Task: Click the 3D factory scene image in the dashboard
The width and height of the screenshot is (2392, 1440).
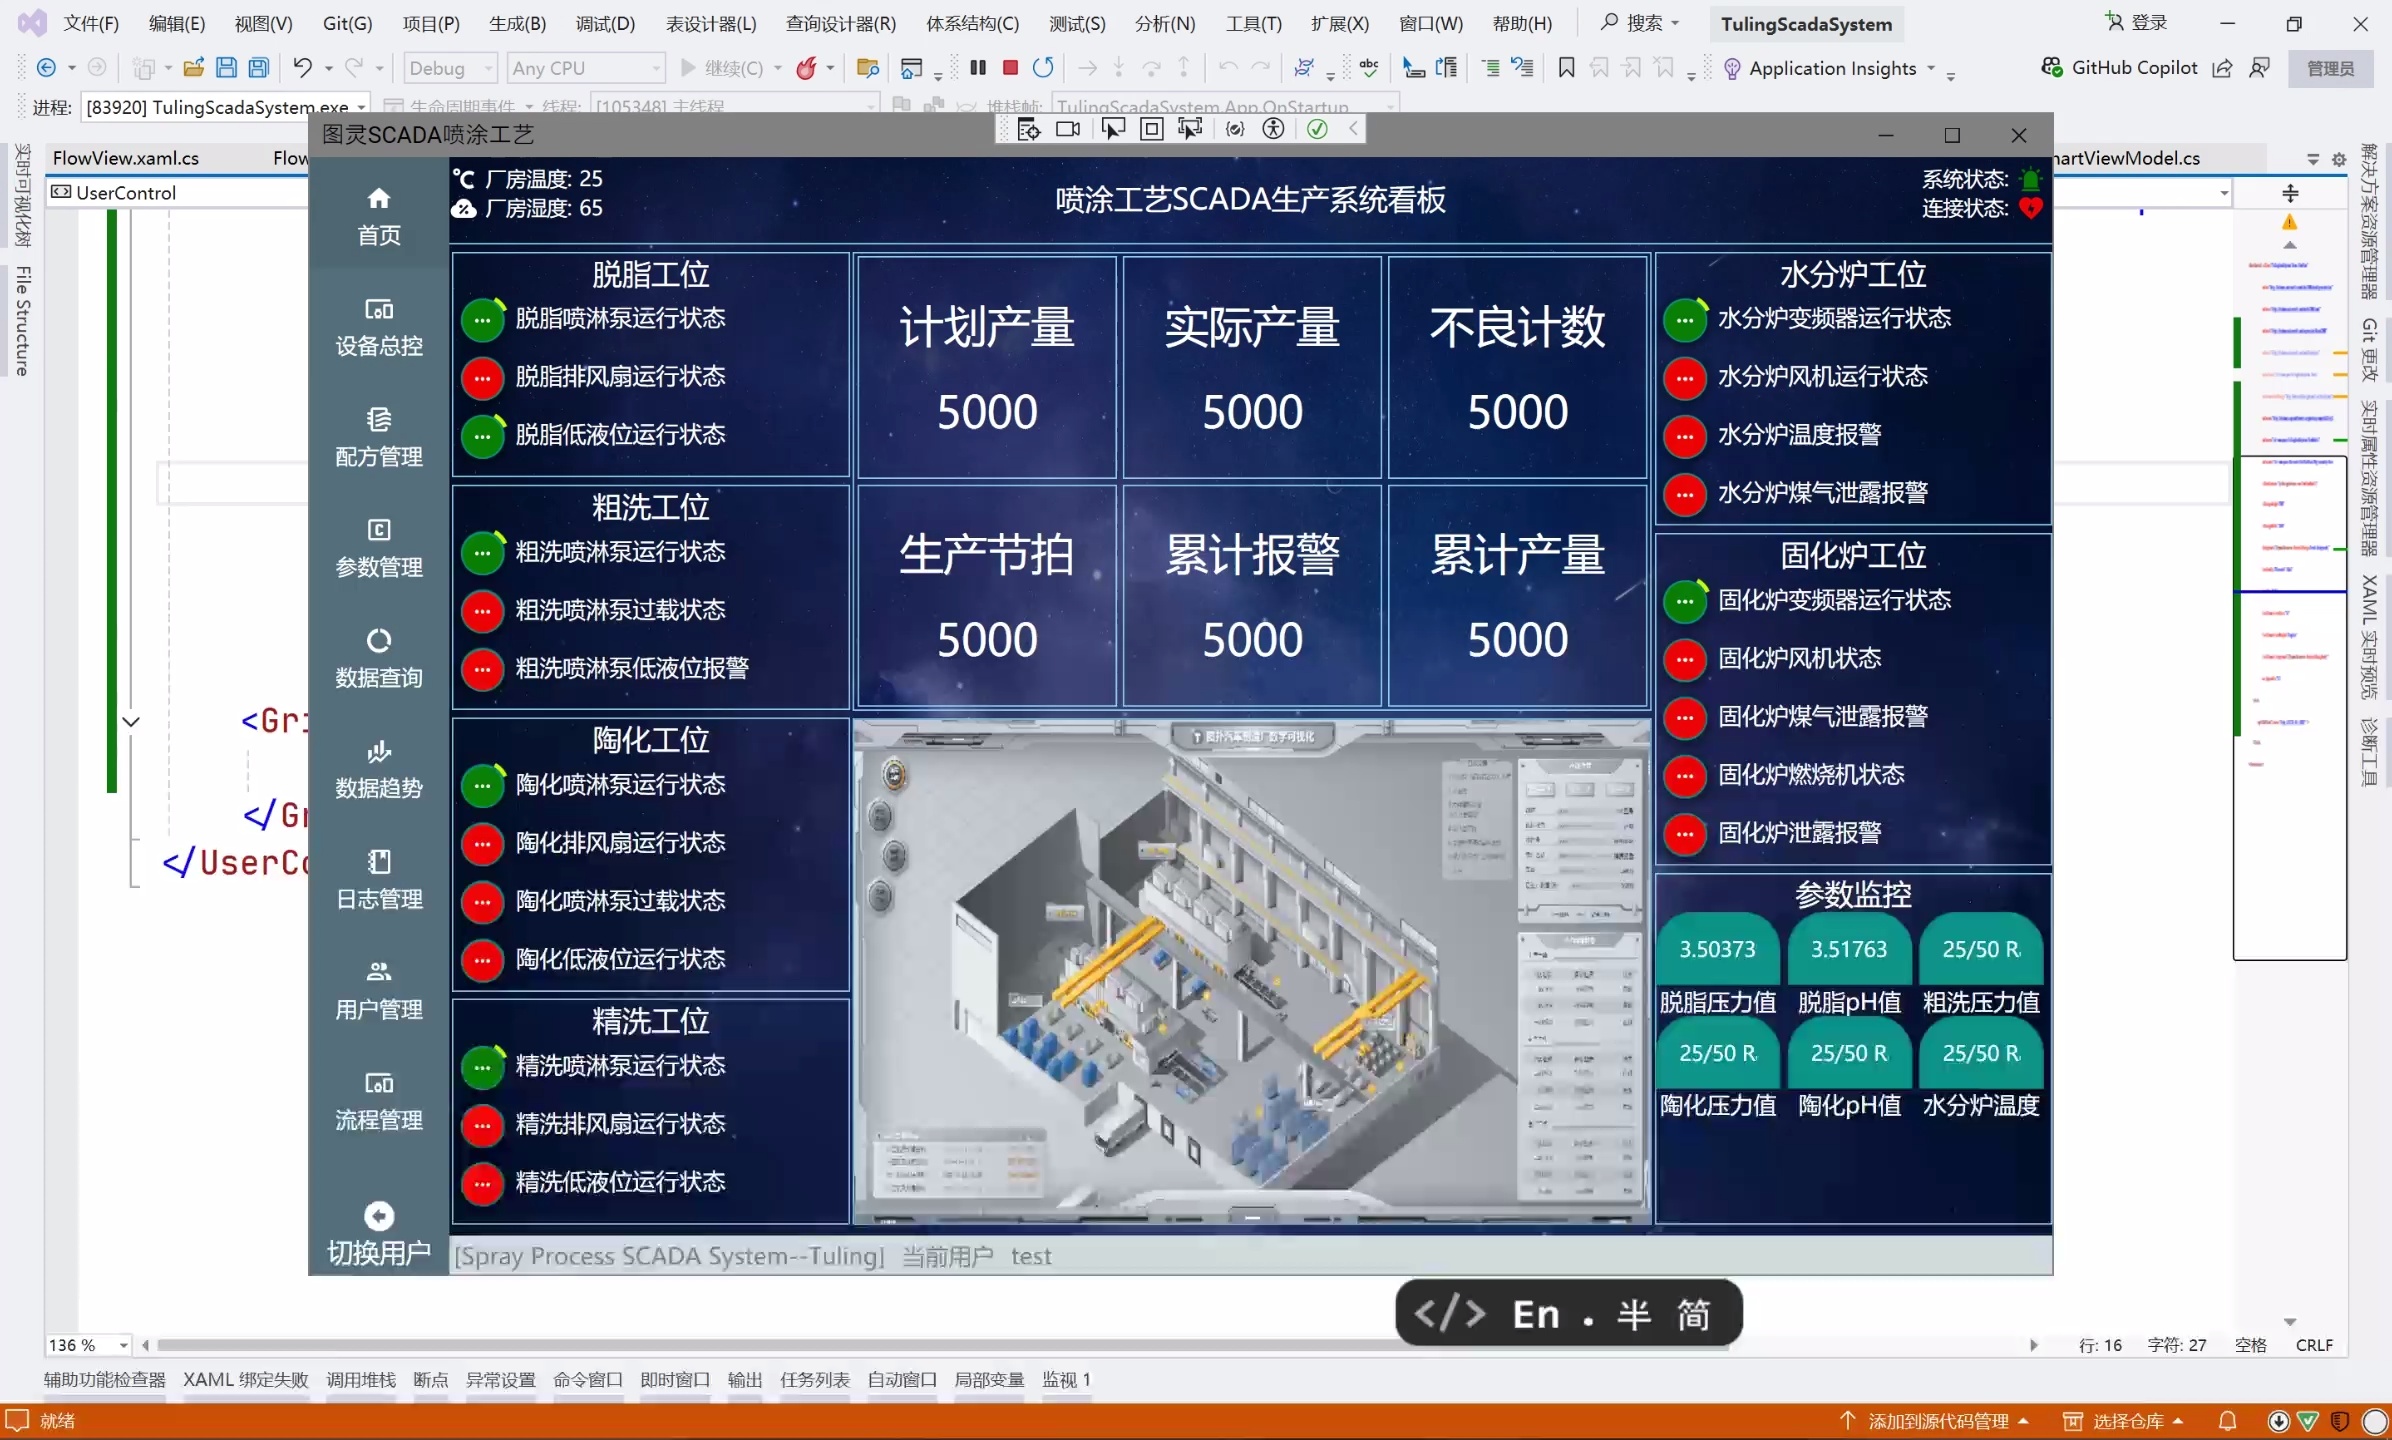Action: 1251,970
